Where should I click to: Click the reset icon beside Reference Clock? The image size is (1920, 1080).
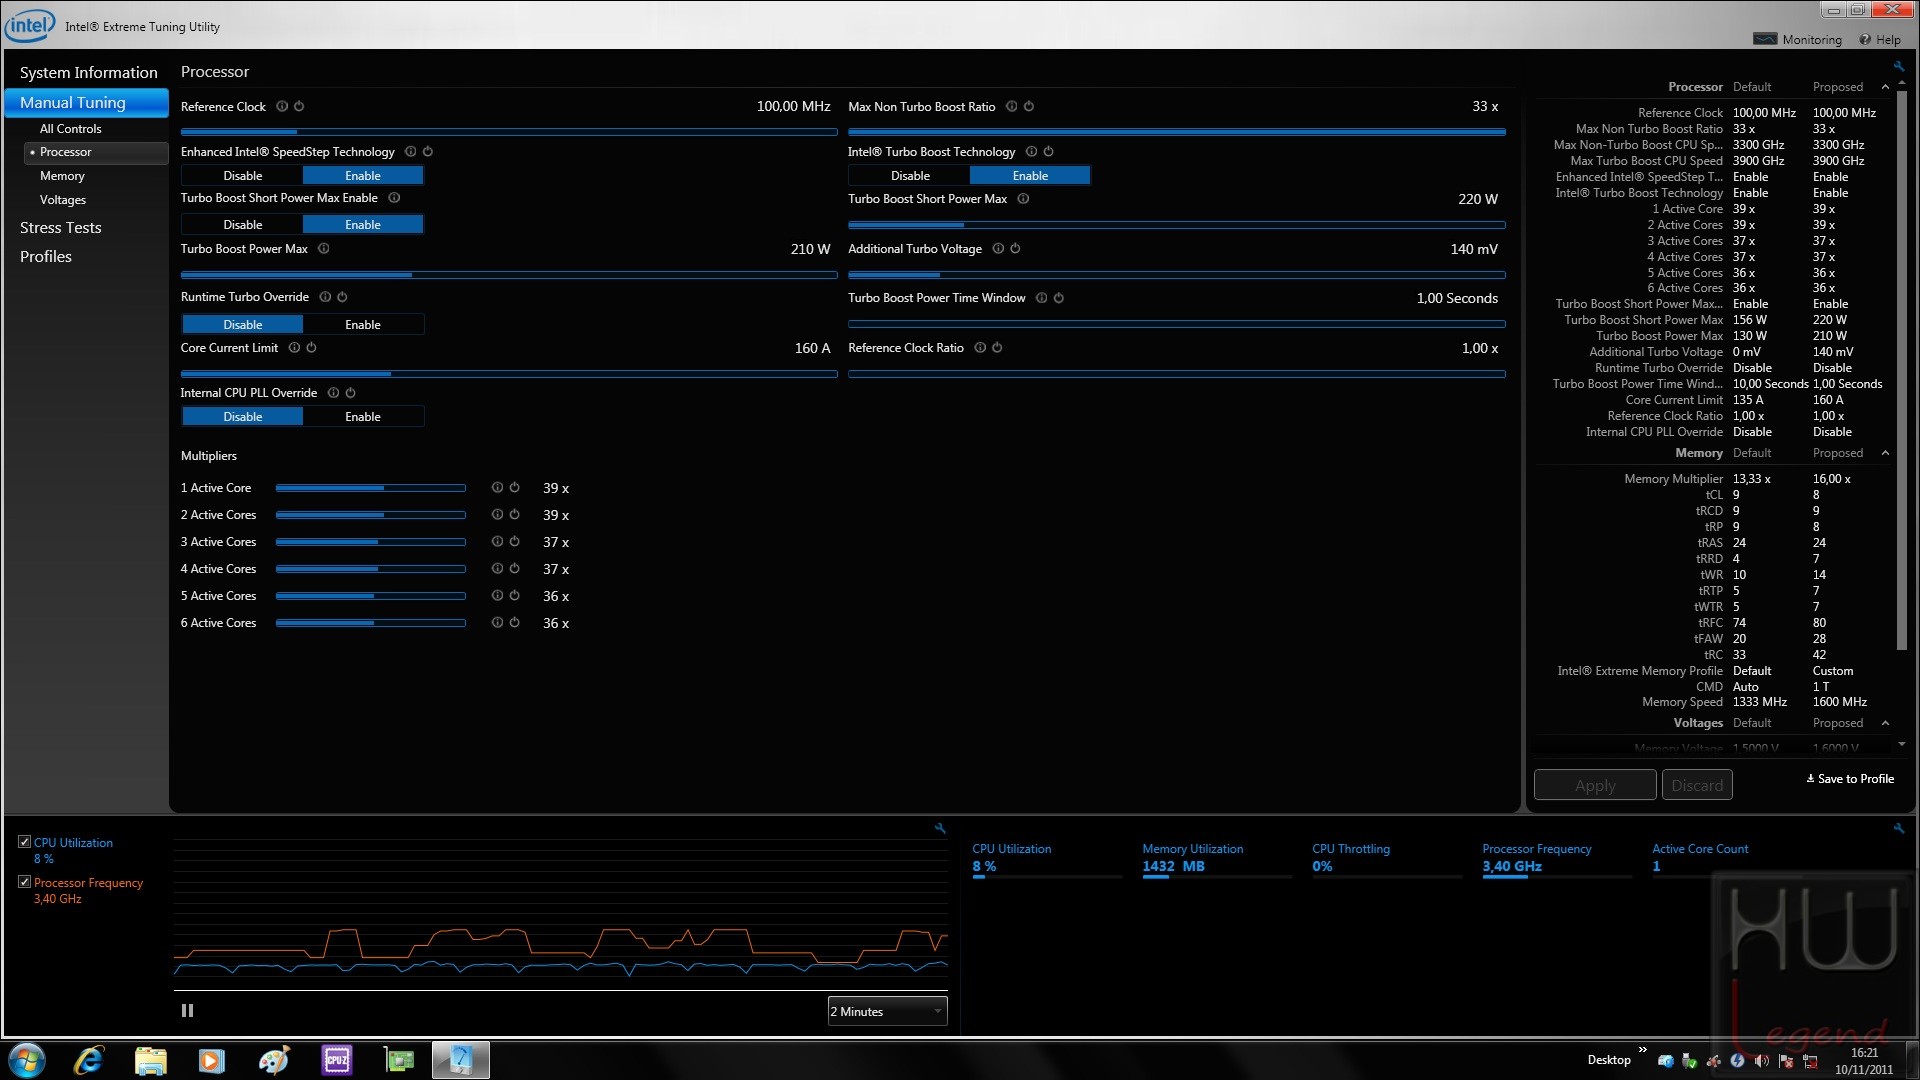click(299, 106)
